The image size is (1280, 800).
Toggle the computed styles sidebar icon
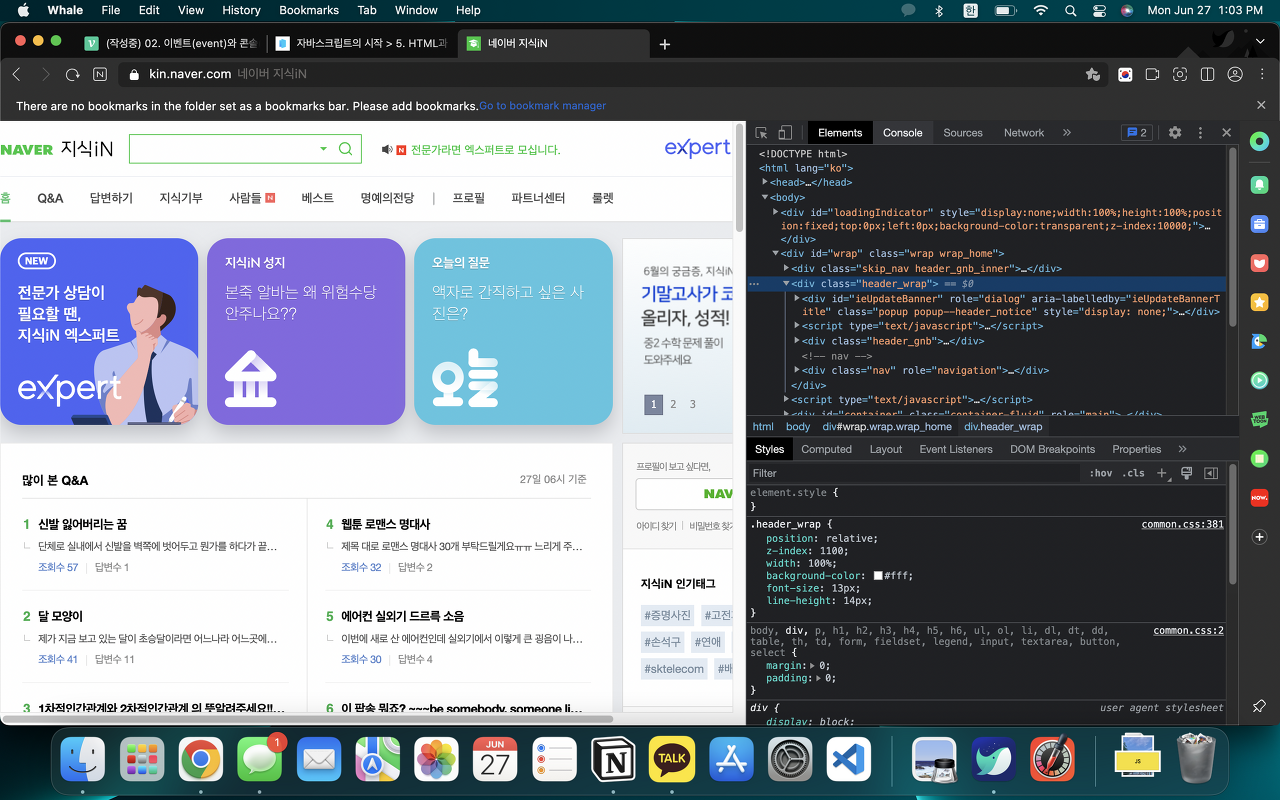pyautogui.click(x=1211, y=473)
